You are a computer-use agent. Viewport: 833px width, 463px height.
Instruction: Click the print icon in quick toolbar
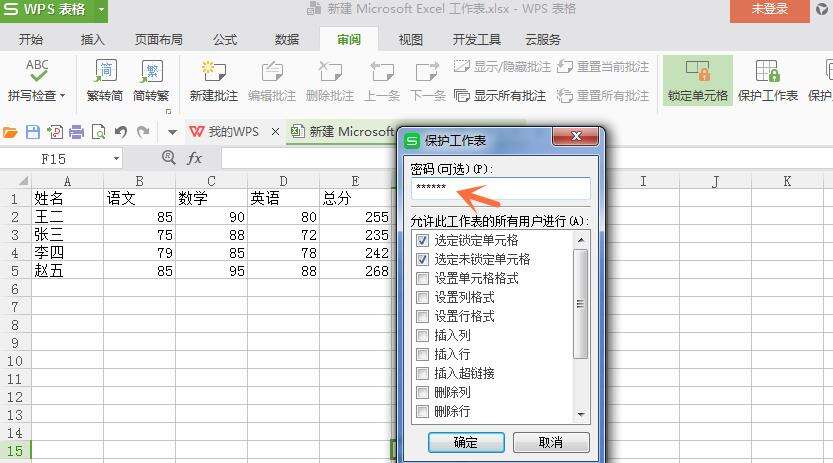pos(76,132)
